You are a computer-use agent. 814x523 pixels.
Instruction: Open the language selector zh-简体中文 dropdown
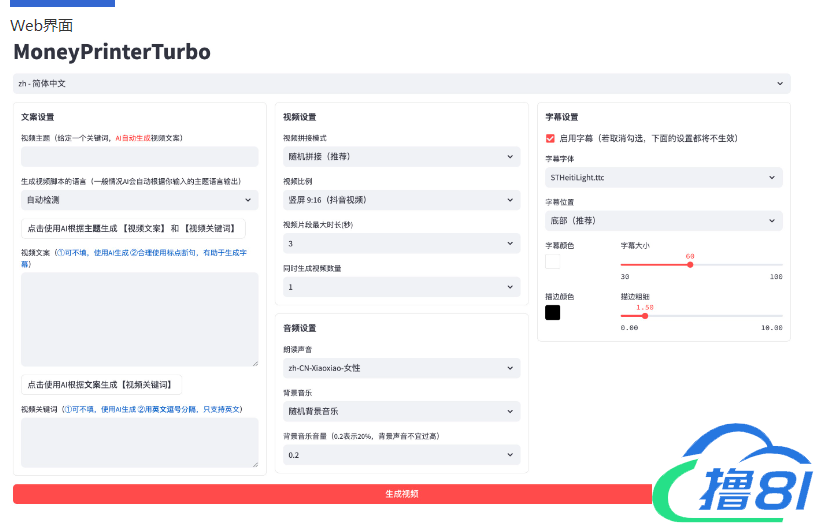coord(401,84)
